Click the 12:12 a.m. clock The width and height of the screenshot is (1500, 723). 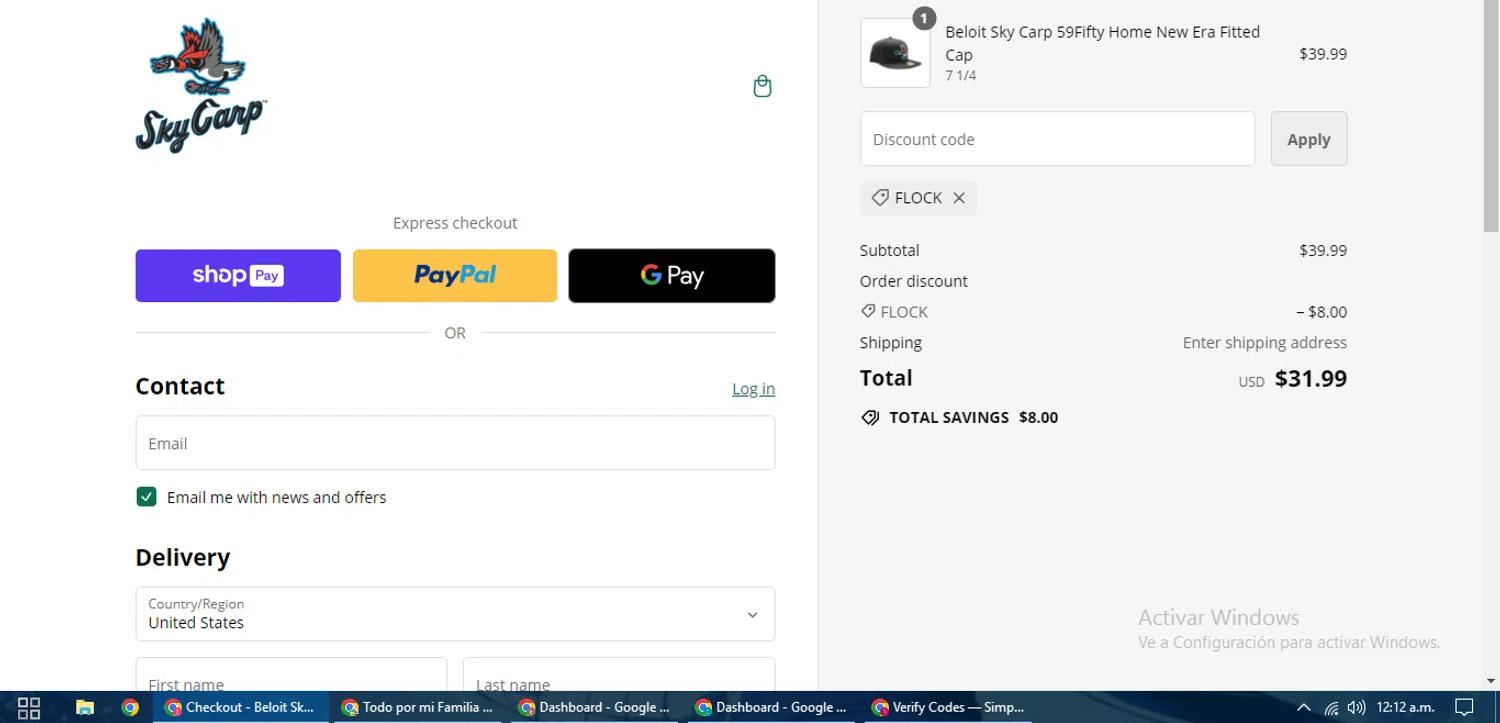click(x=1405, y=707)
